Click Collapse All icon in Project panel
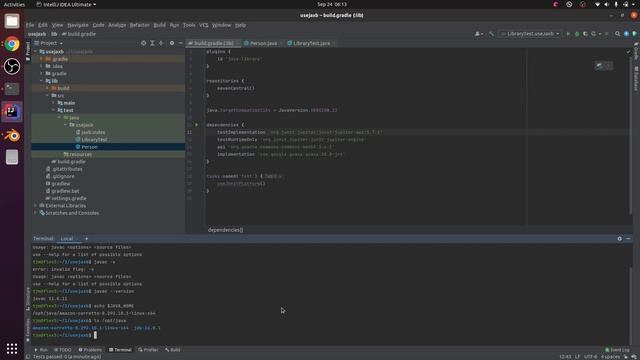Screen dimensions: 640x360 [x=161, y=43]
